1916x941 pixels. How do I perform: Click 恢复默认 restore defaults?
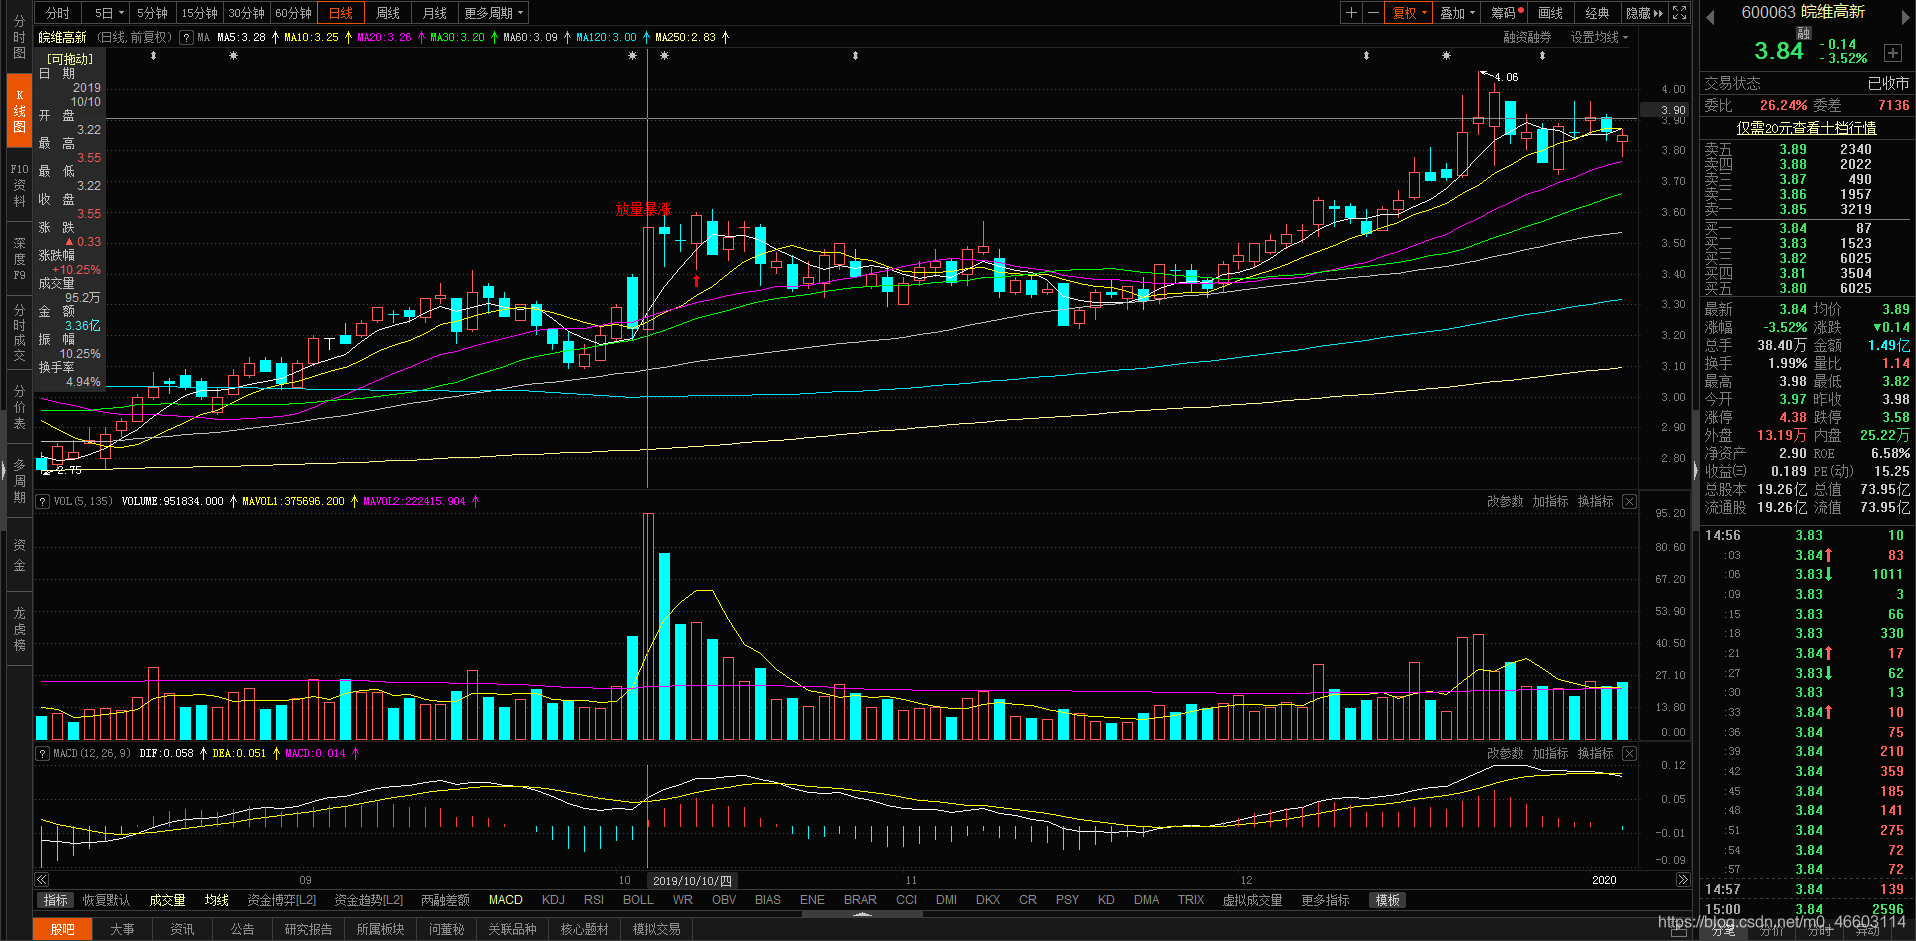(106, 900)
